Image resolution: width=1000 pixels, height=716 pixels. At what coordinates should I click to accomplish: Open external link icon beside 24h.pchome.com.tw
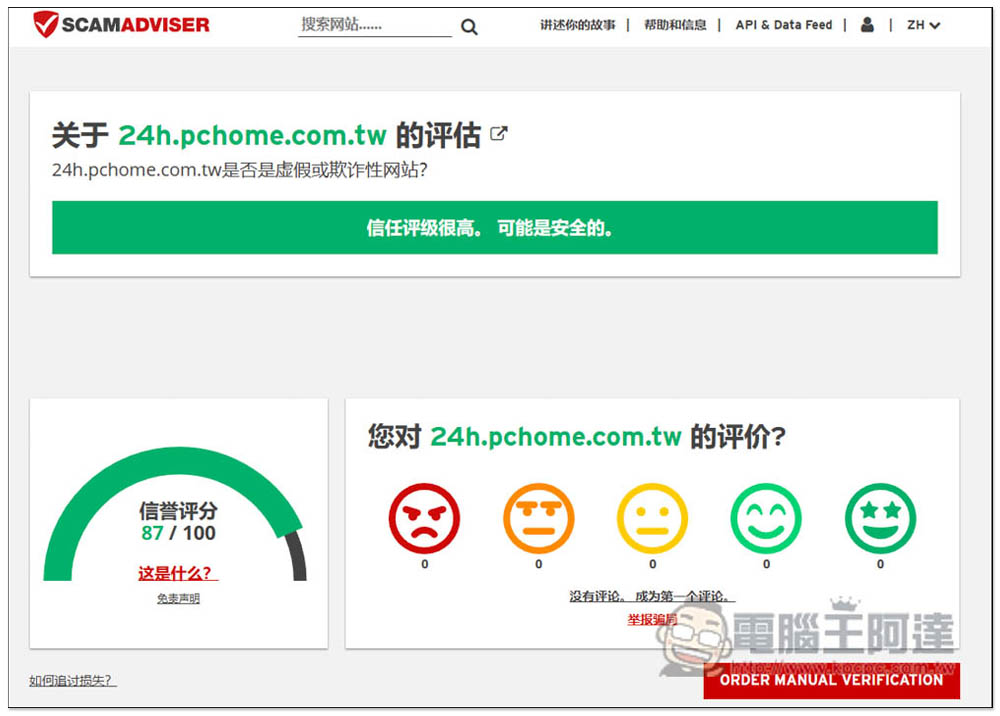tap(499, 134)
